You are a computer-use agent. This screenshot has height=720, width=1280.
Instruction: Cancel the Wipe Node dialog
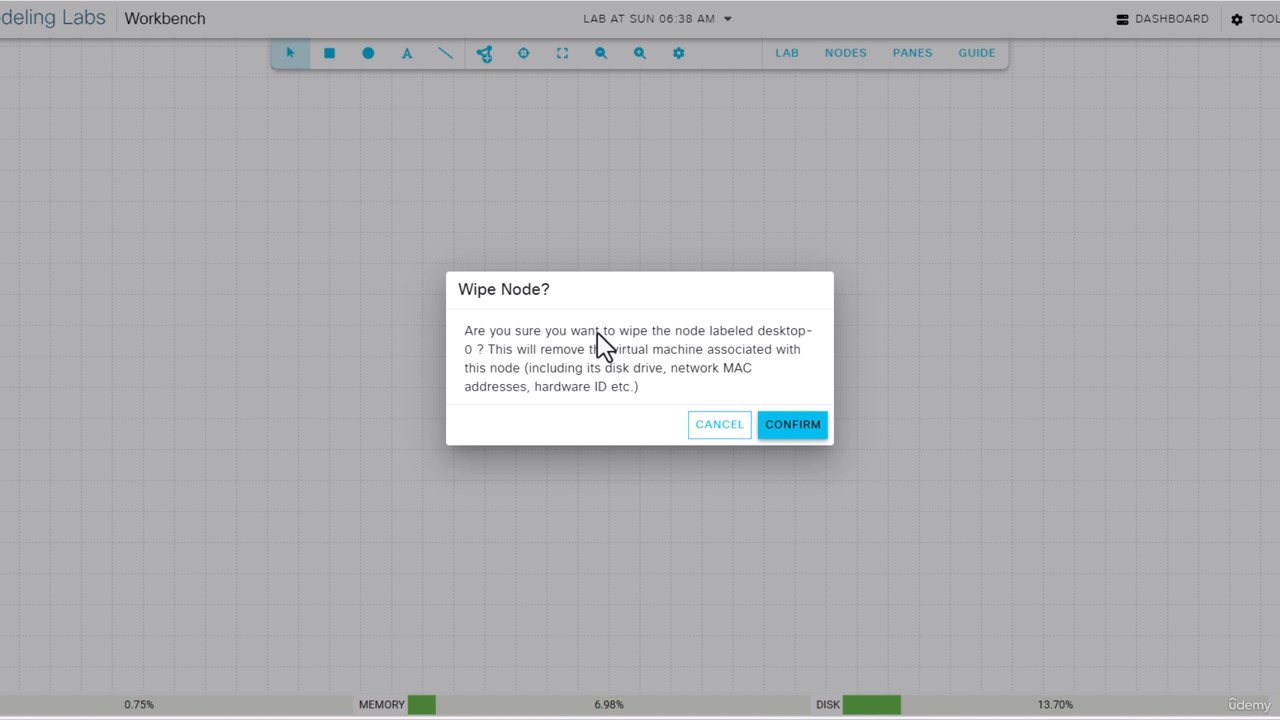point(719,424)
